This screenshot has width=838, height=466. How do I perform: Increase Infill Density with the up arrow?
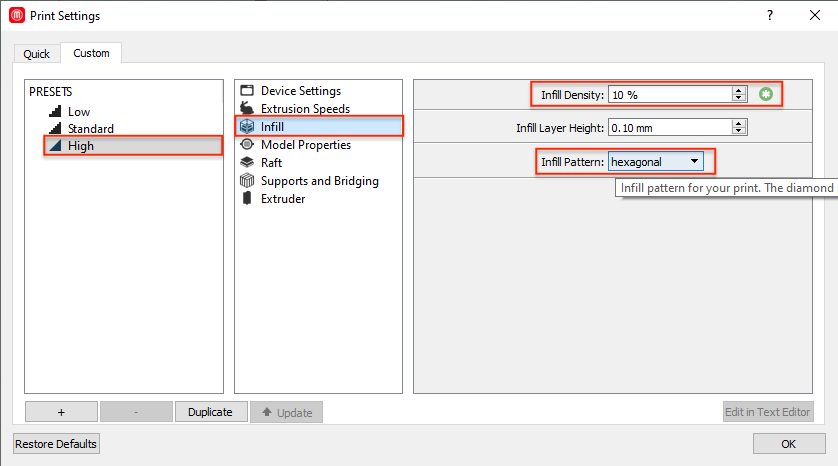[x=739, y=91]
